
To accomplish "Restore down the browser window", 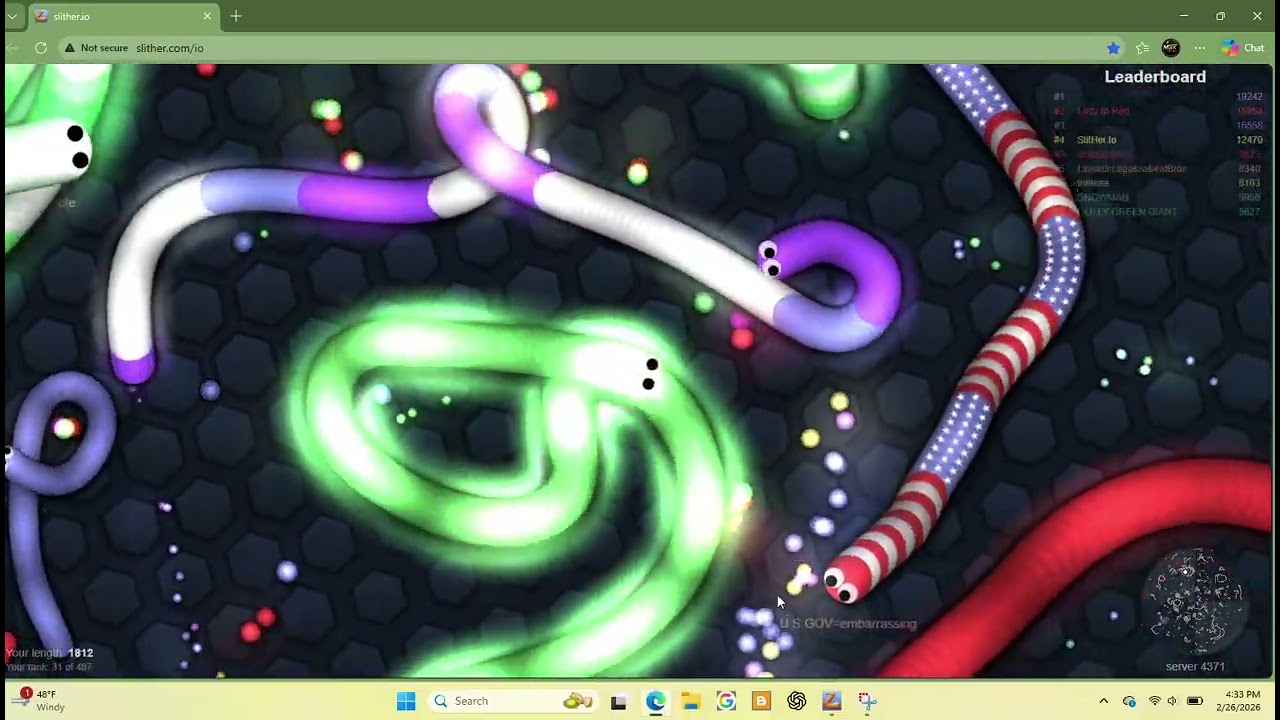I will tap(1220, 16).
